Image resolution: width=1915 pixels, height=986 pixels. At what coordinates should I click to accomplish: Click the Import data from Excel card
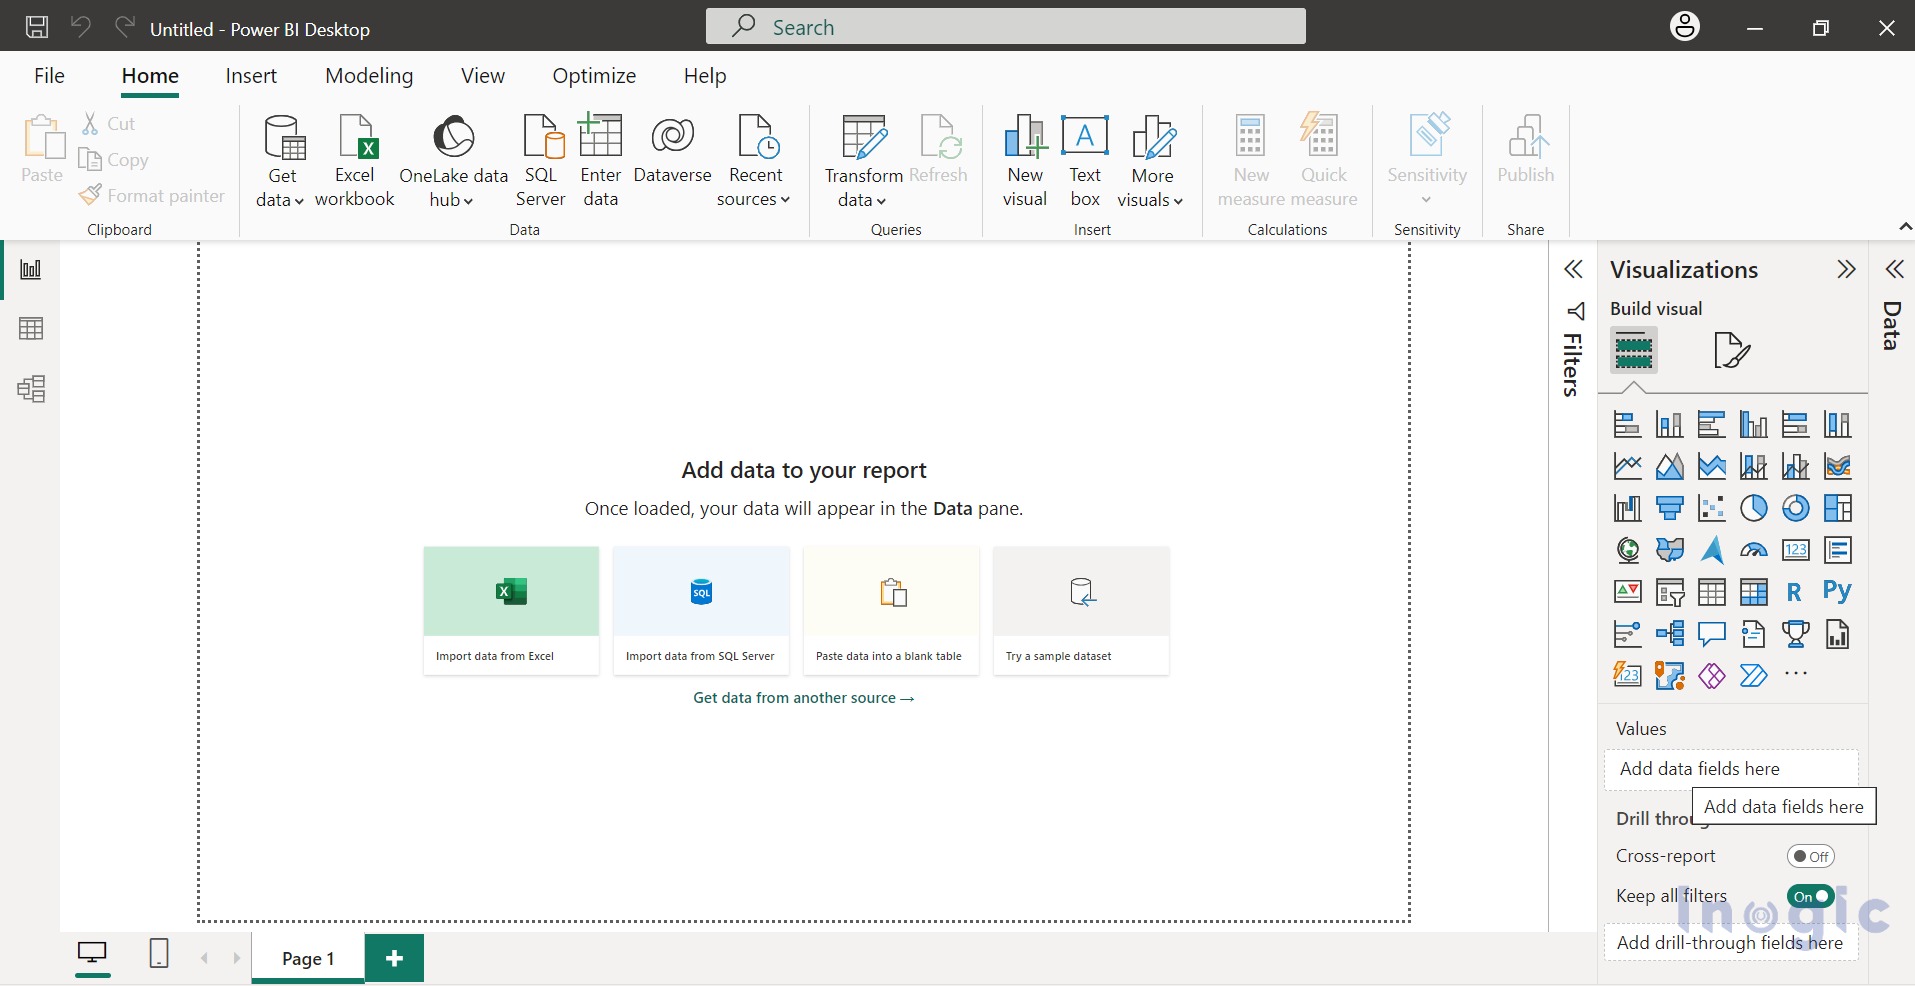(511, 610)
